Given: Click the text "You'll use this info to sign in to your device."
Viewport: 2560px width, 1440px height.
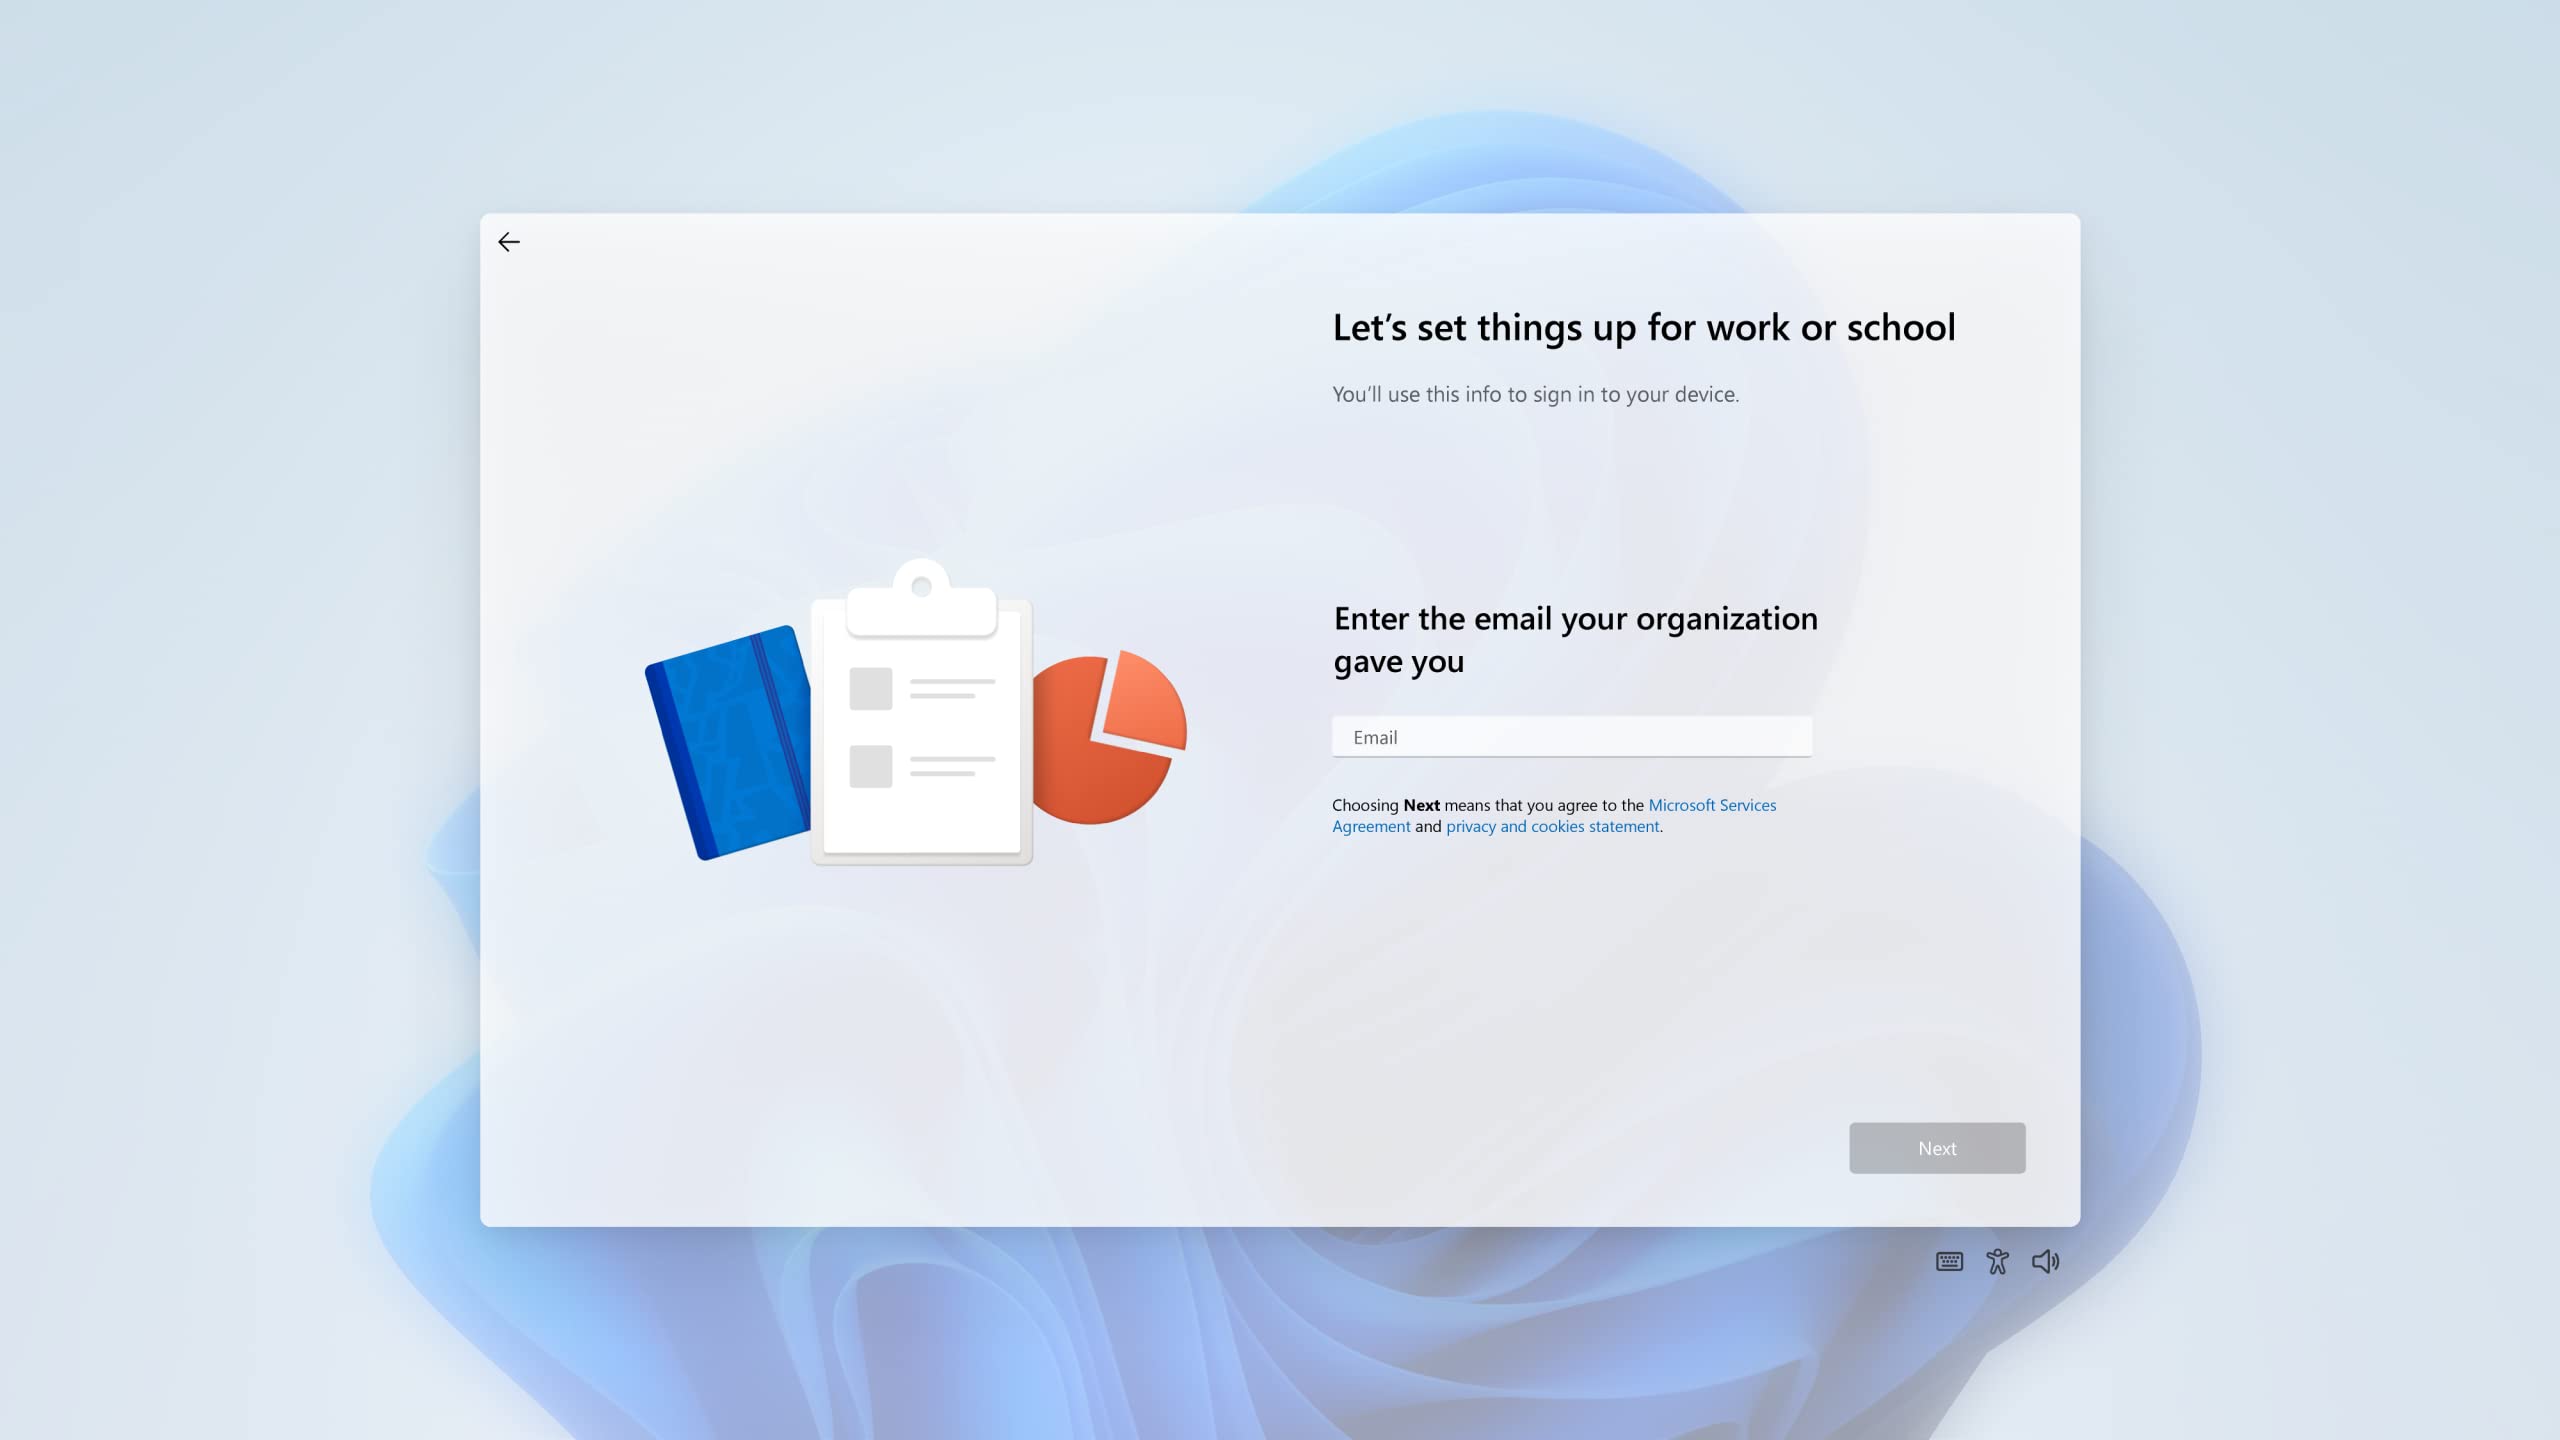Looking at the screenshot, I should point(1536,394).
